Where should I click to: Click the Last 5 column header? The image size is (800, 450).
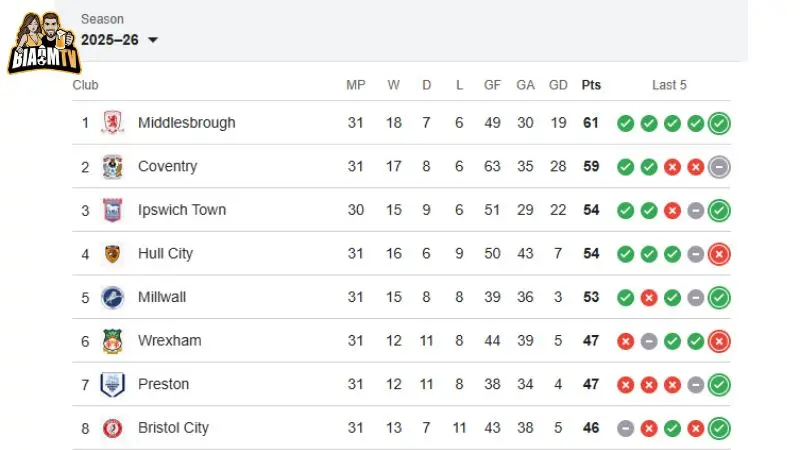[x=669, y=85]
